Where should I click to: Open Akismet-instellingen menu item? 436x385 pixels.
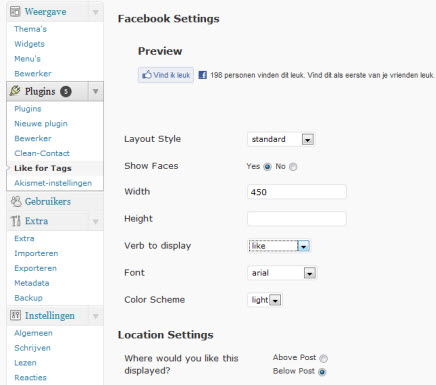(x=53, y=183)
